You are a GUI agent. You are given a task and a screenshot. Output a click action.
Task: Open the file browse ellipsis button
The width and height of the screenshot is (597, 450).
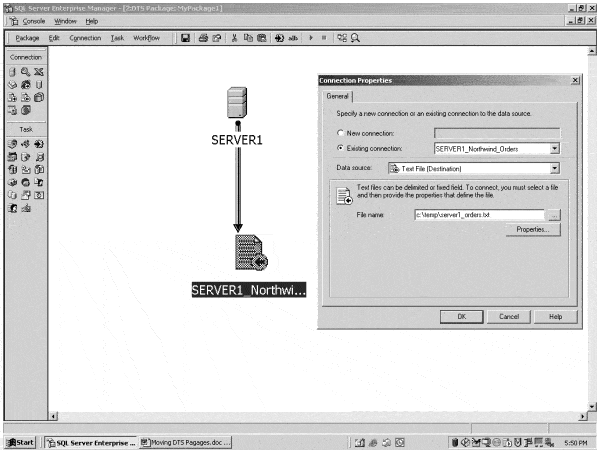[x=554, y=215]
